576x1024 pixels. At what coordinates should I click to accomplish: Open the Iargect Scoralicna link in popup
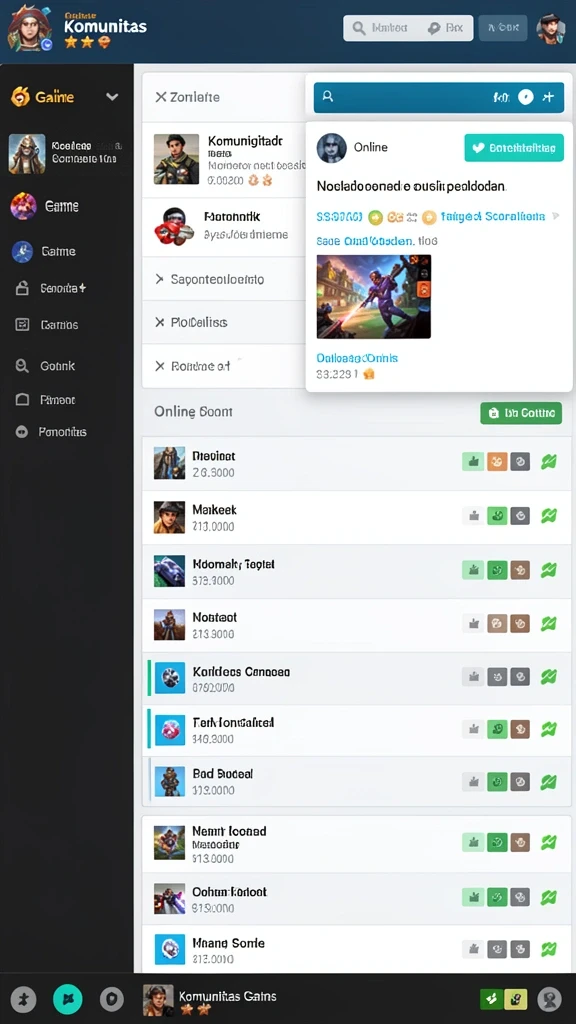pos(493,216)
